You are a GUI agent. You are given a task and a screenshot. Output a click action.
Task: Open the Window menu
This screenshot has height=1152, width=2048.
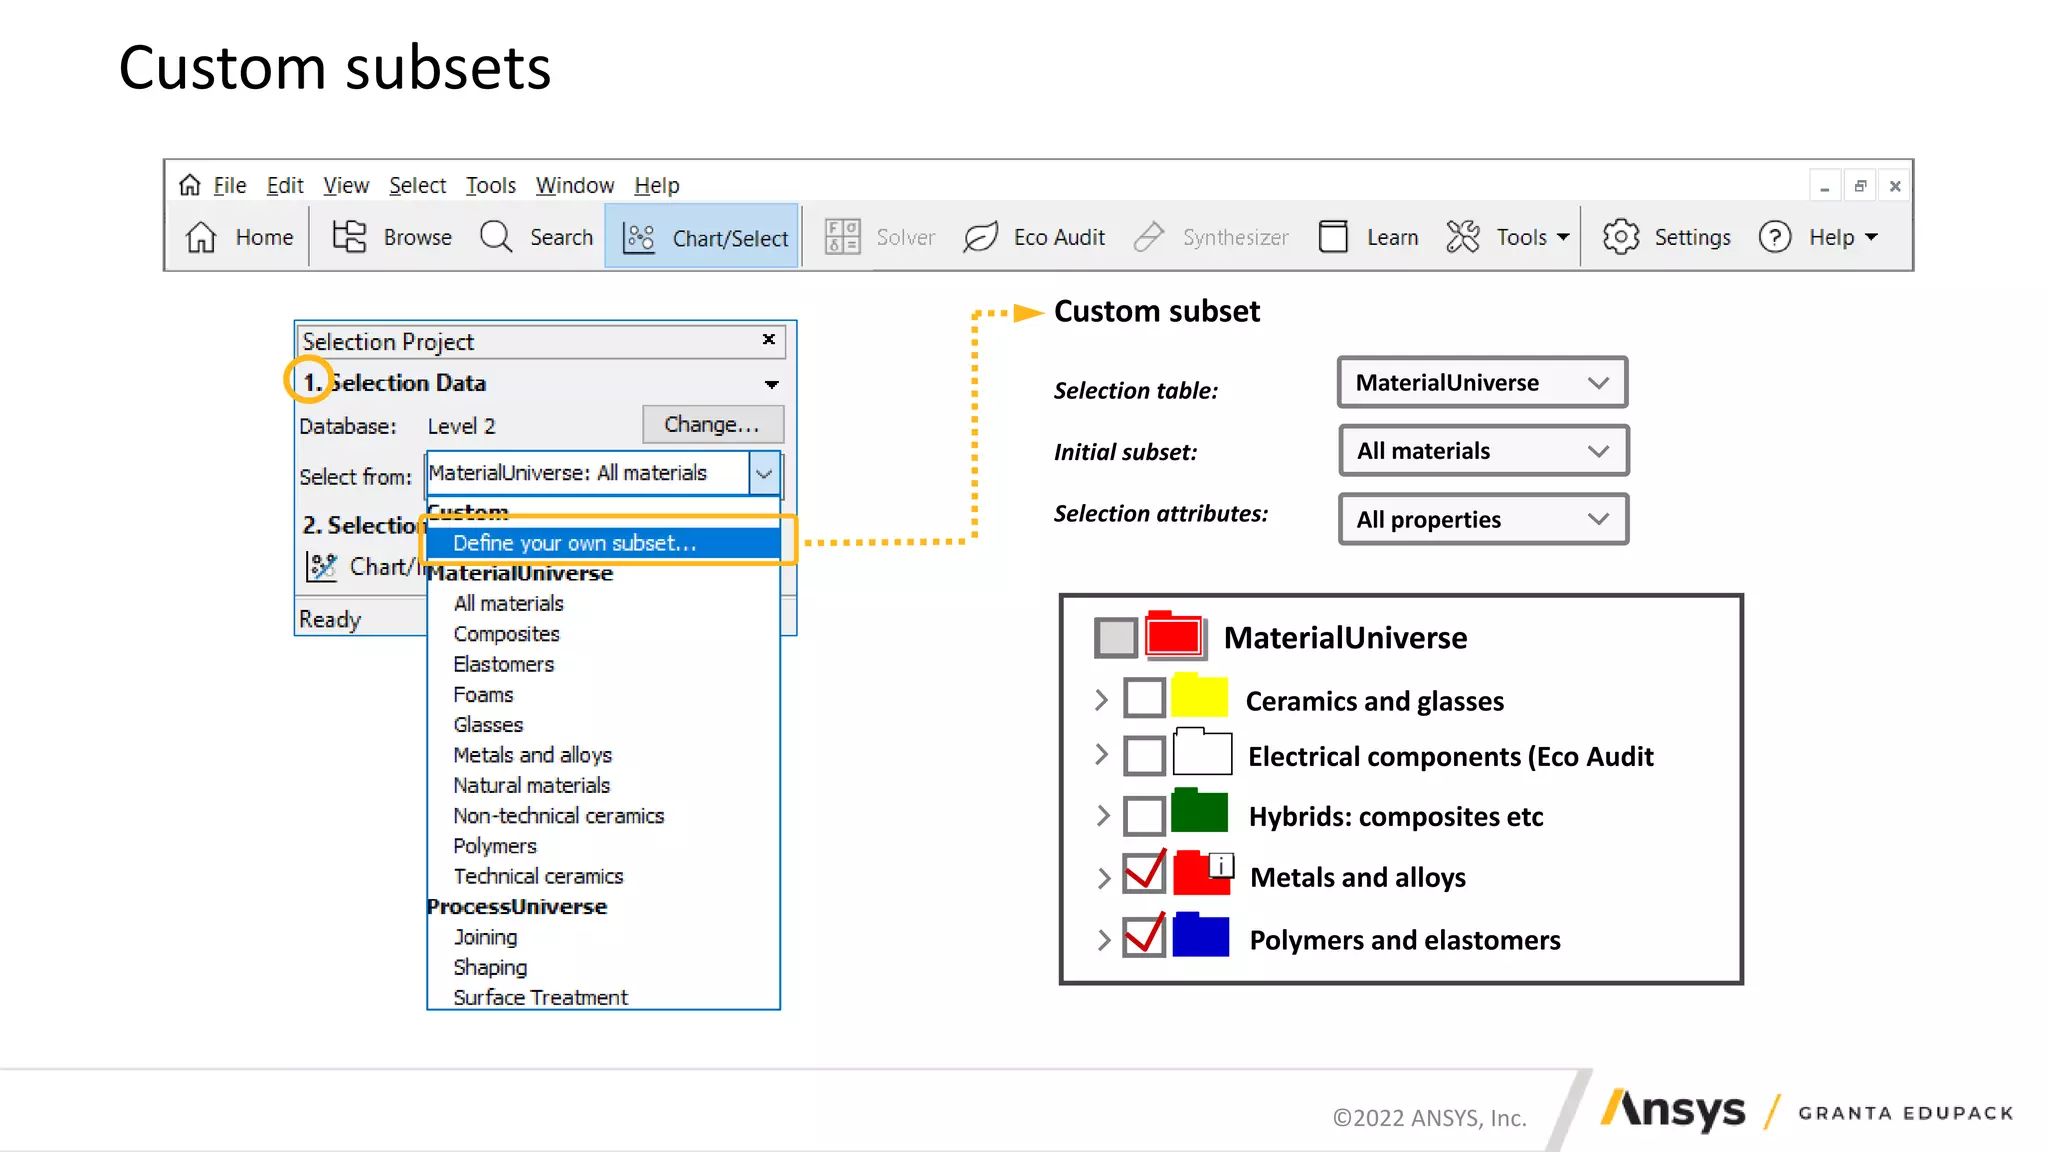pyautogui.click(x=574, y=185)
